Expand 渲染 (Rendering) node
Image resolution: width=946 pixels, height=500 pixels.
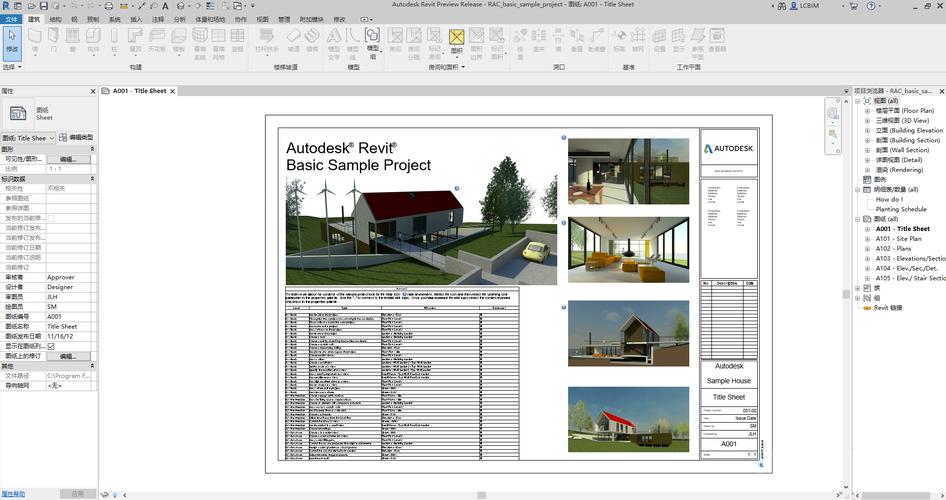click(x=867, y=170)
